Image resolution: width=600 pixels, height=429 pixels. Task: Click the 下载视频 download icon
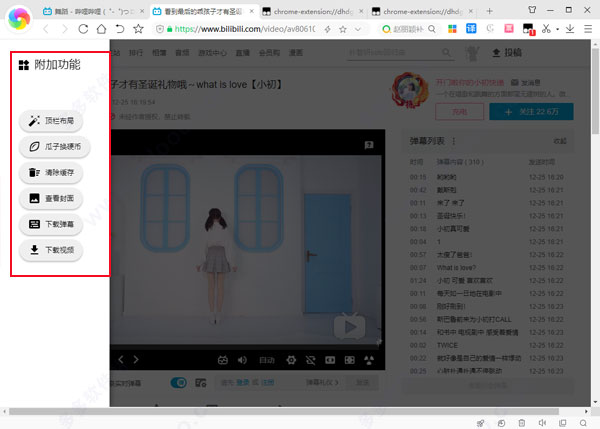click(37, 250)
